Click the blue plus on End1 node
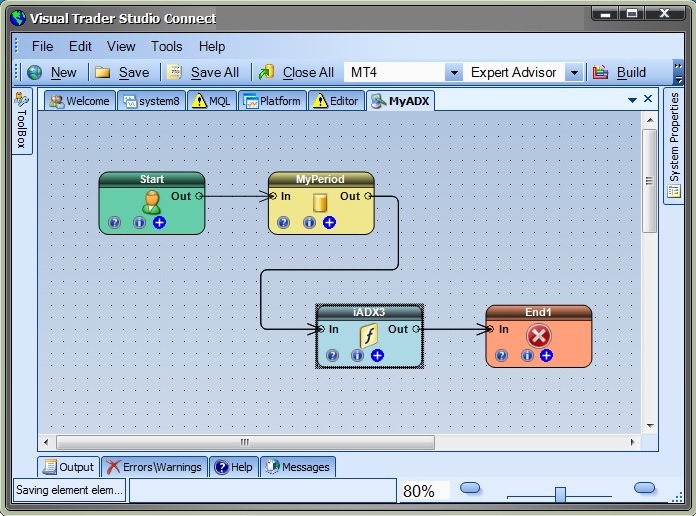 pyautogui.click(x=546, y=355)
